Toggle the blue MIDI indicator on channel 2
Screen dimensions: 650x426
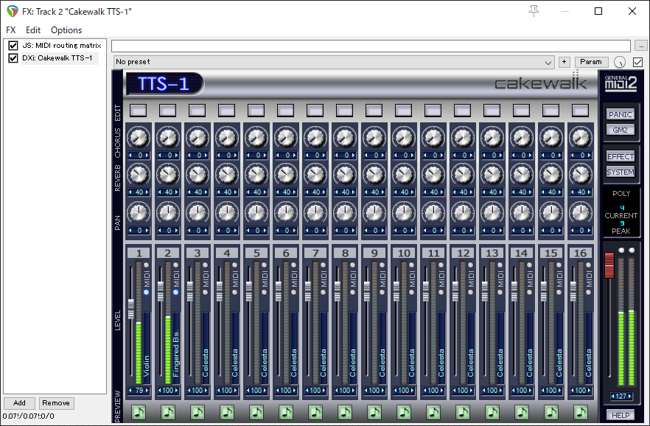click(176, 292)
